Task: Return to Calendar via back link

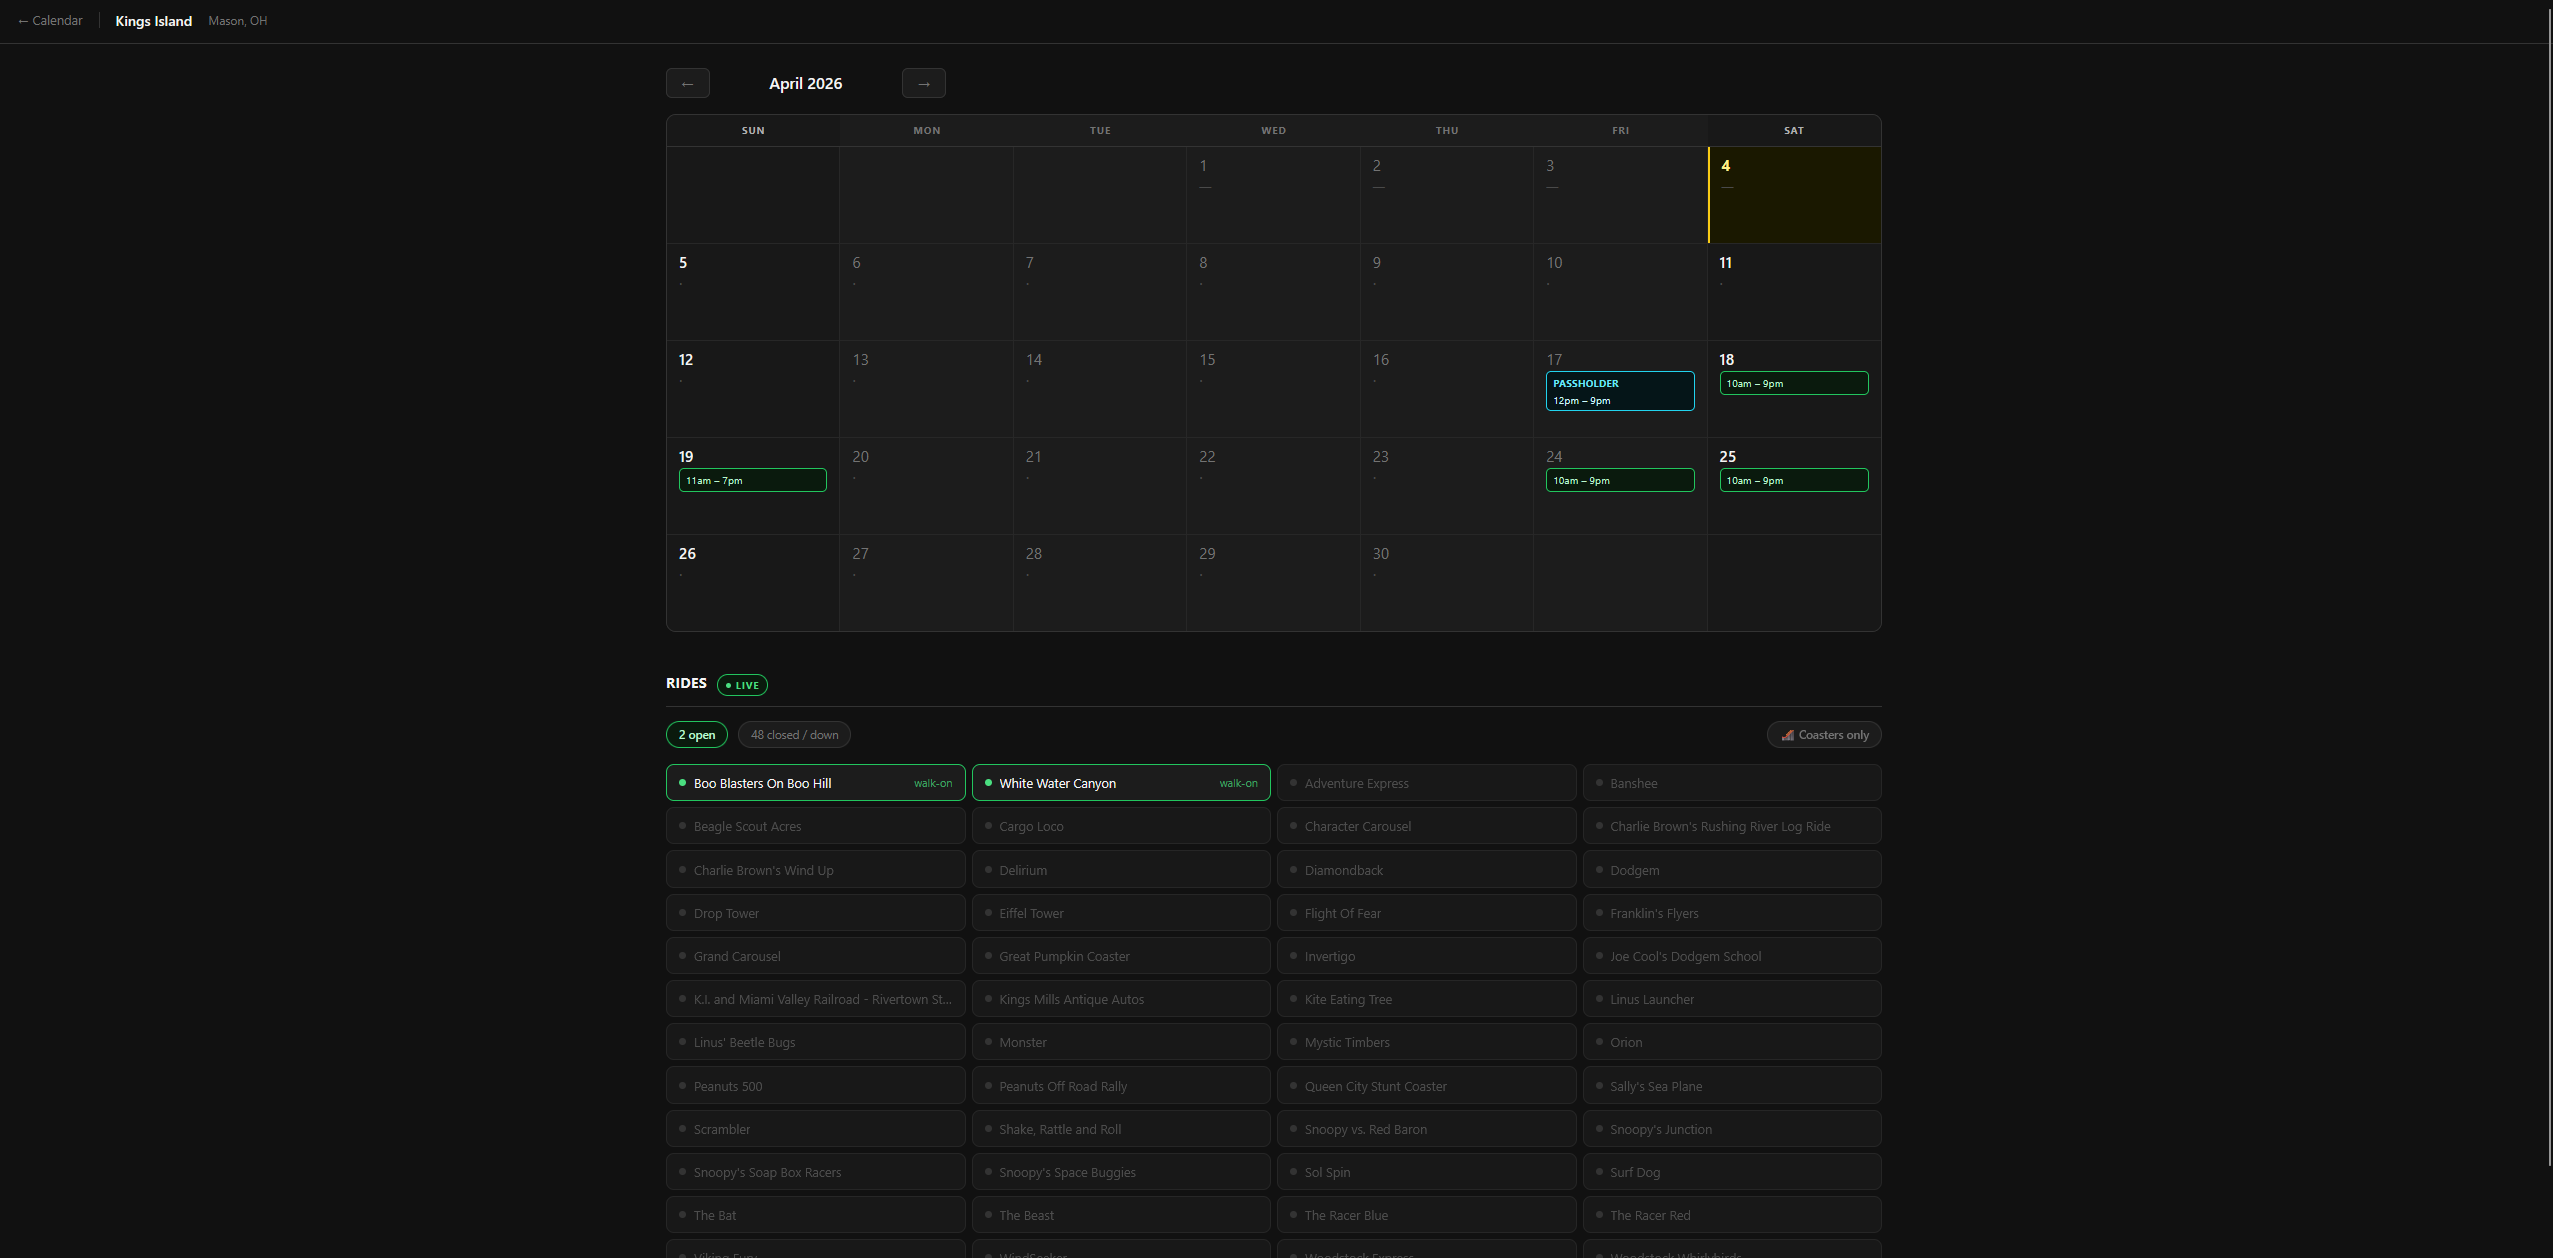Action: click(x=50, y=21)
